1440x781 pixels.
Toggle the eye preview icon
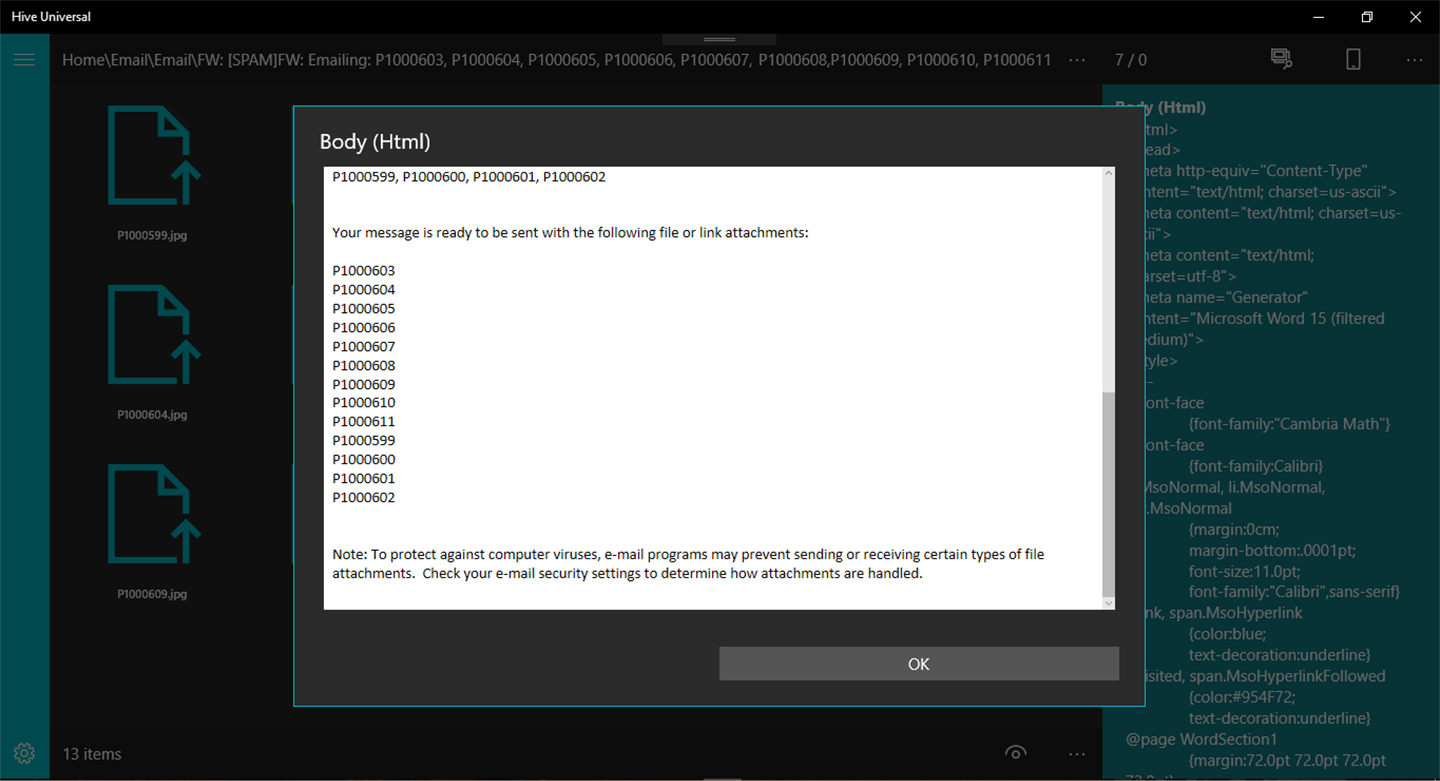tap(1015, 753)
